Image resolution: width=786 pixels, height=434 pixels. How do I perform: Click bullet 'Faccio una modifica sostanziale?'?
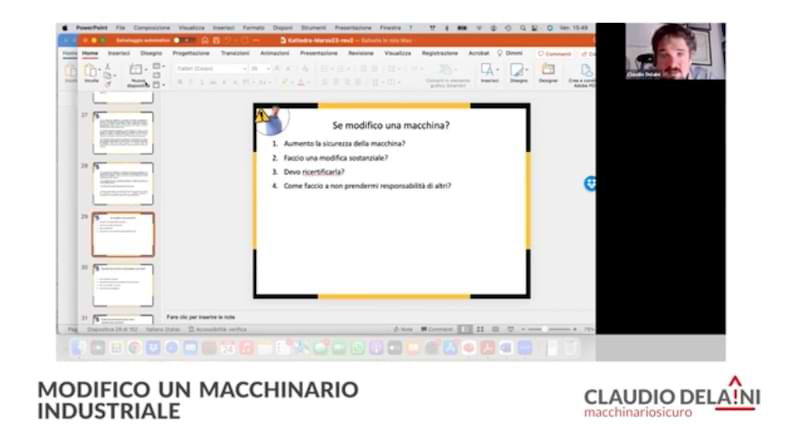(336, 158)
